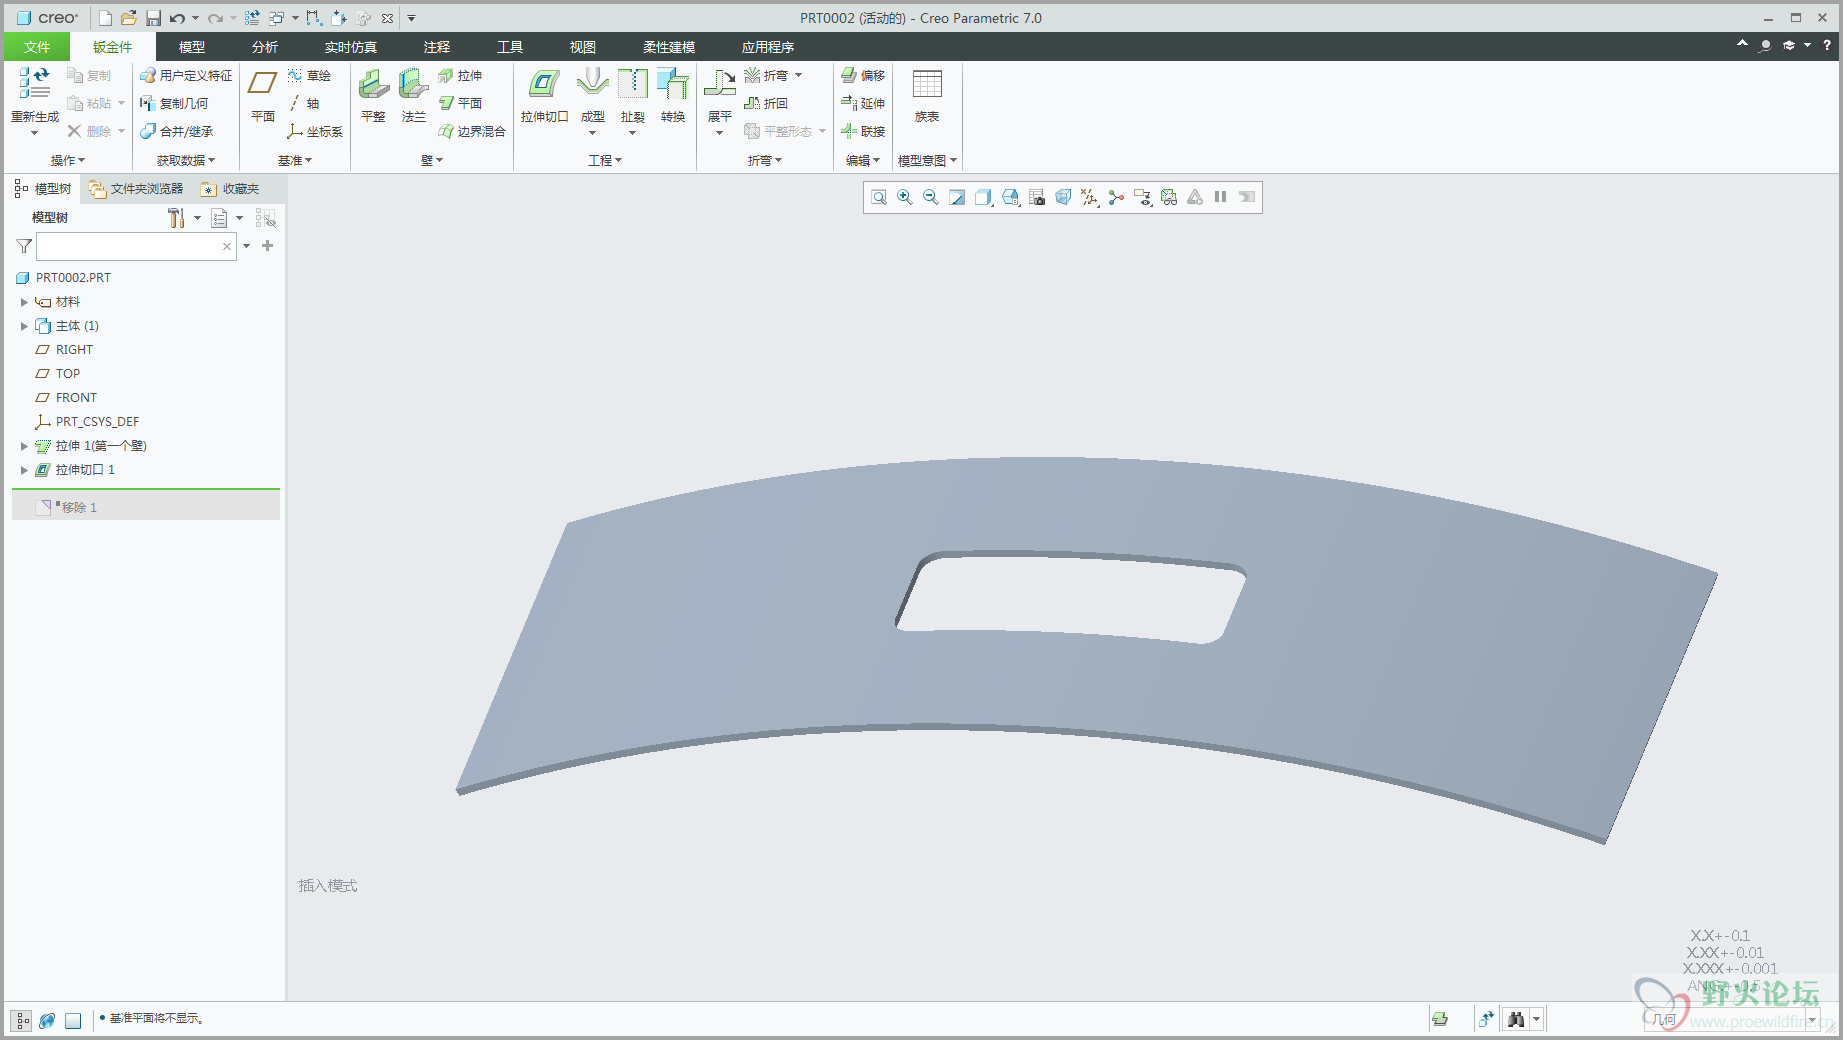
Task: Expand the 拉伸 1(第一个壁) tree node
Action: point(24,446)
